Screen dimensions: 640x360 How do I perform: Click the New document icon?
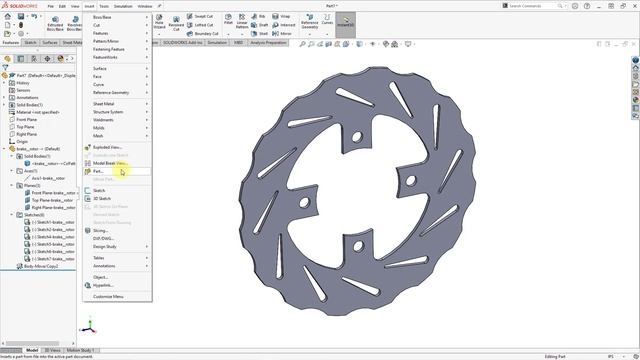7,25
